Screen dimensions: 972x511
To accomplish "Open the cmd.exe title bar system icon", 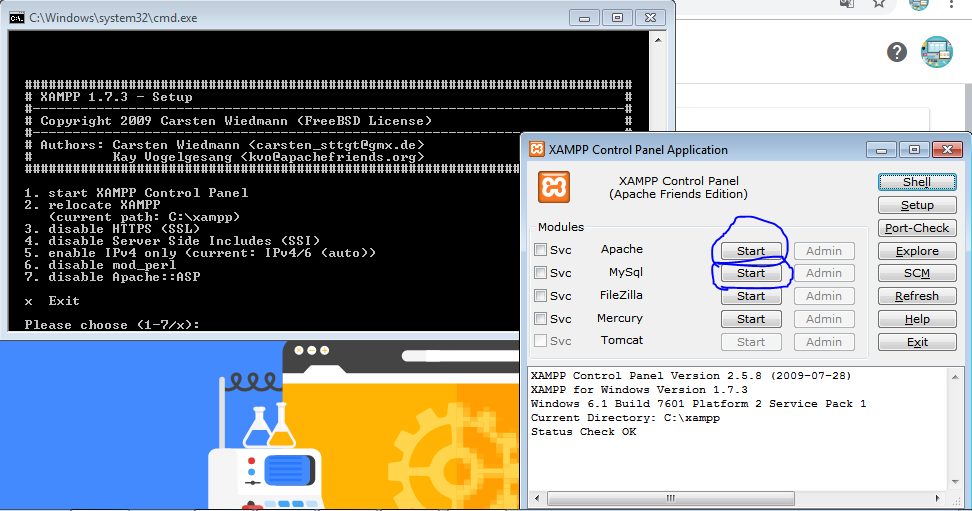I will click(x=17, y=17).
